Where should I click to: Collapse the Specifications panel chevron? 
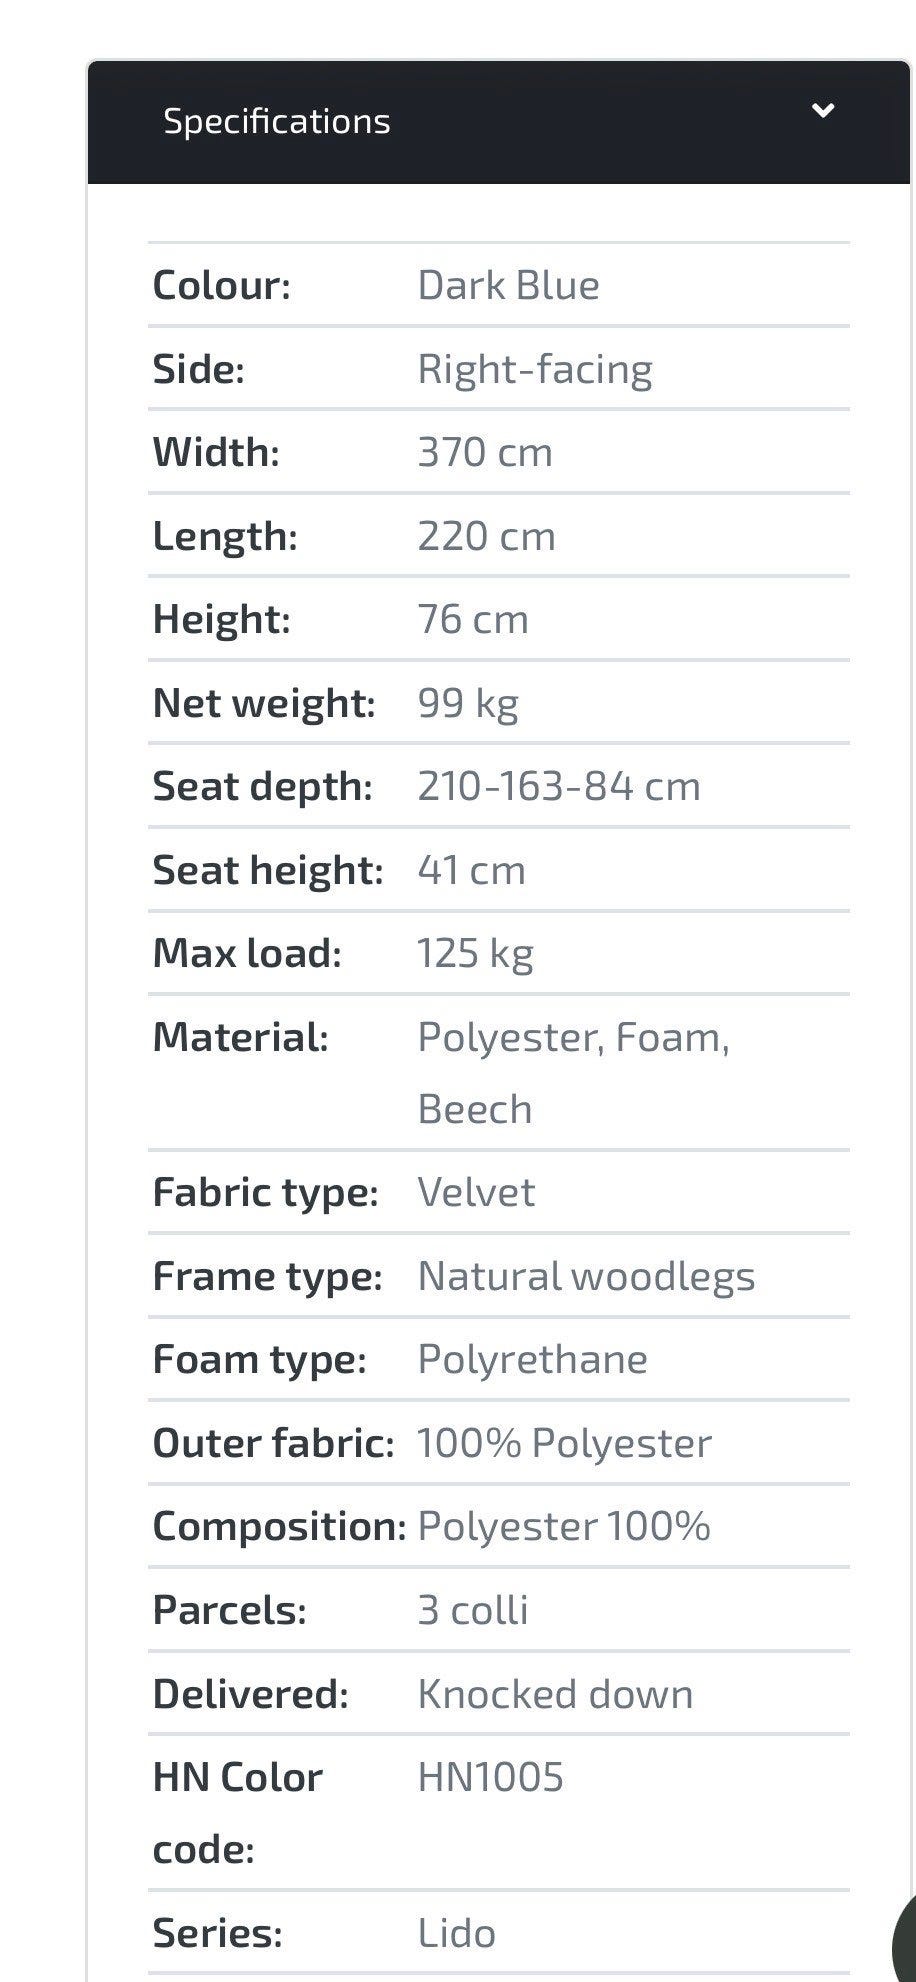822,111
